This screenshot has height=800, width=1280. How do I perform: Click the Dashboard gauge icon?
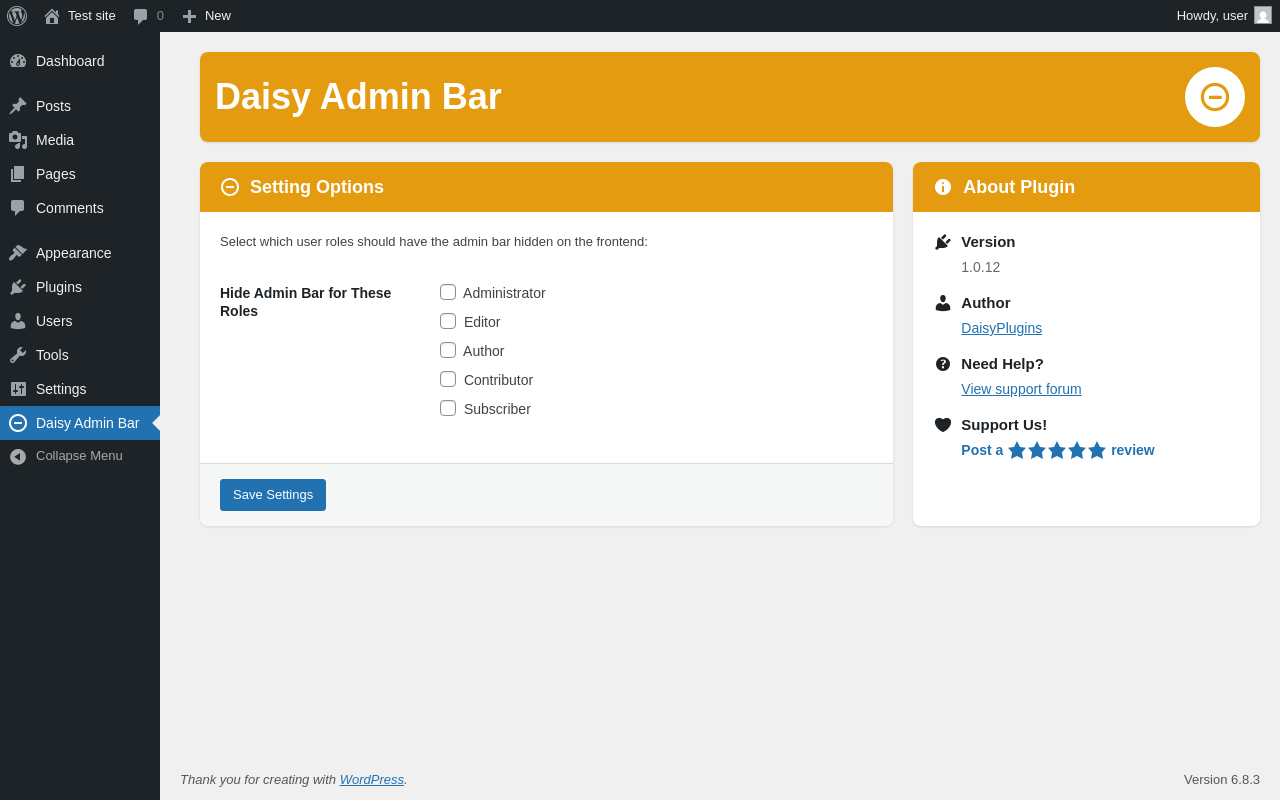pyautogui.click(x=18, y=61)
